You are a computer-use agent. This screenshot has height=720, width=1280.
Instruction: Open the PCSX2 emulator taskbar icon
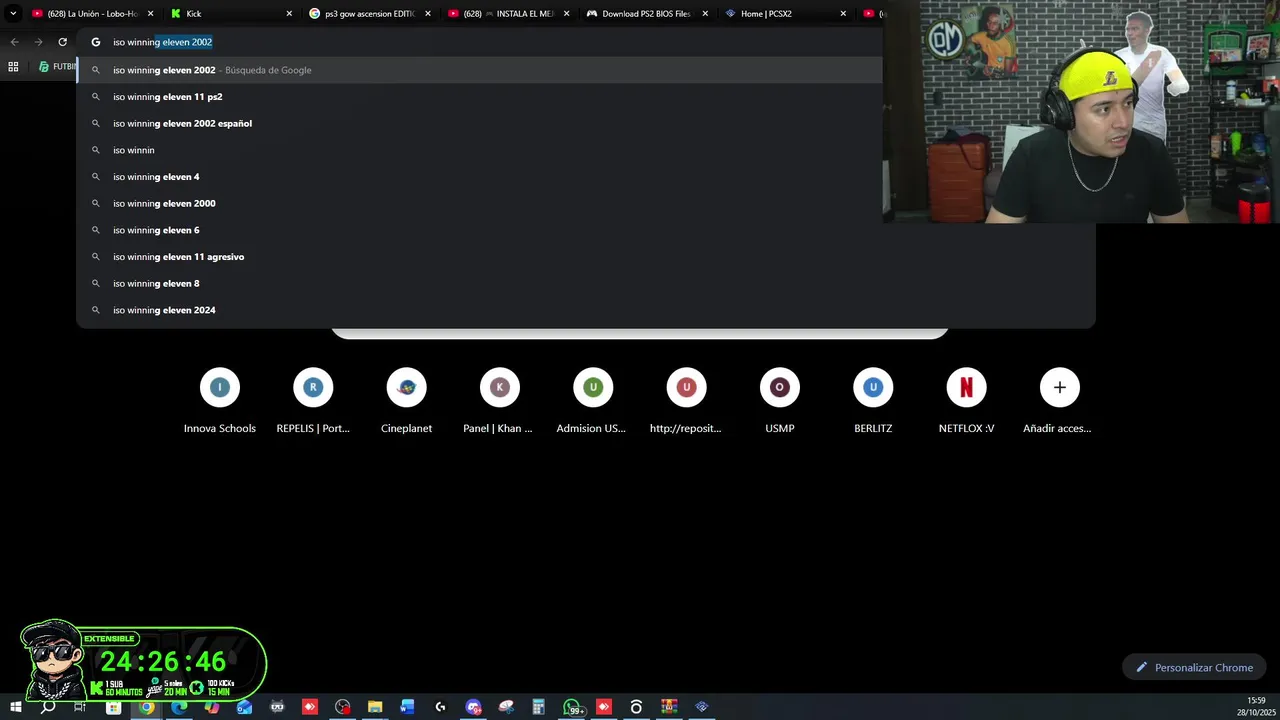click(x=702, y=707)
